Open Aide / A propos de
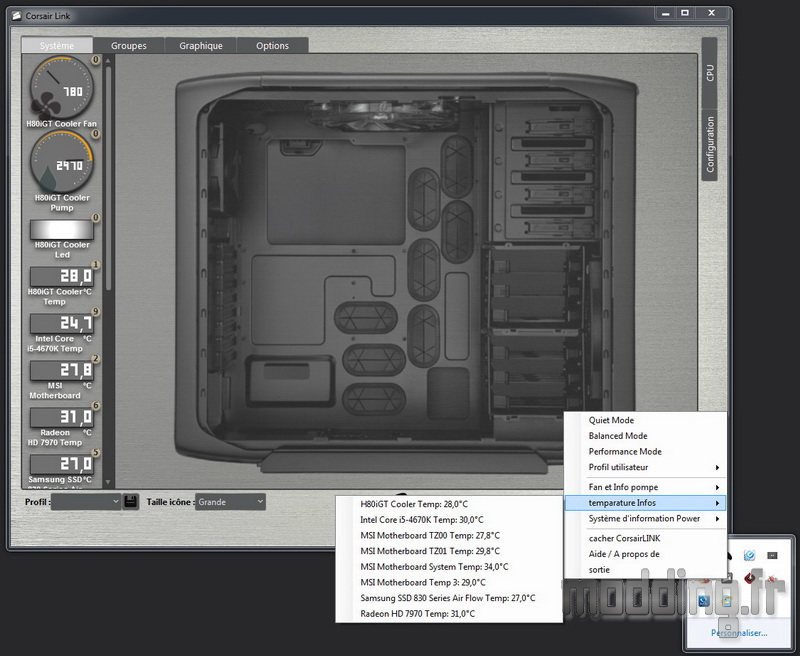 pos(645,554)
